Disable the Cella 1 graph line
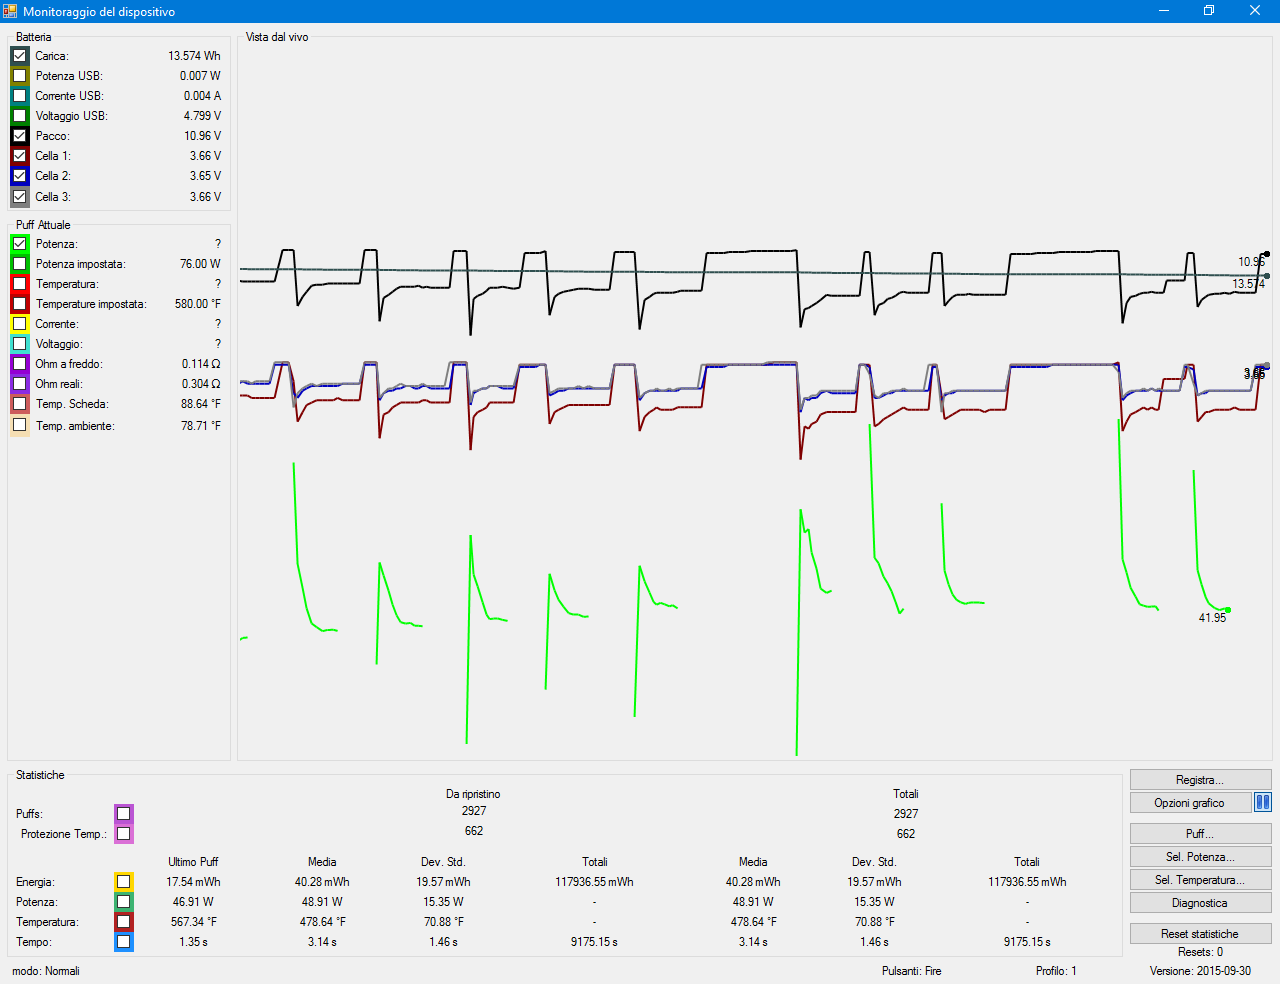This screenshot has width=1280, height=984. click(20, 156)
